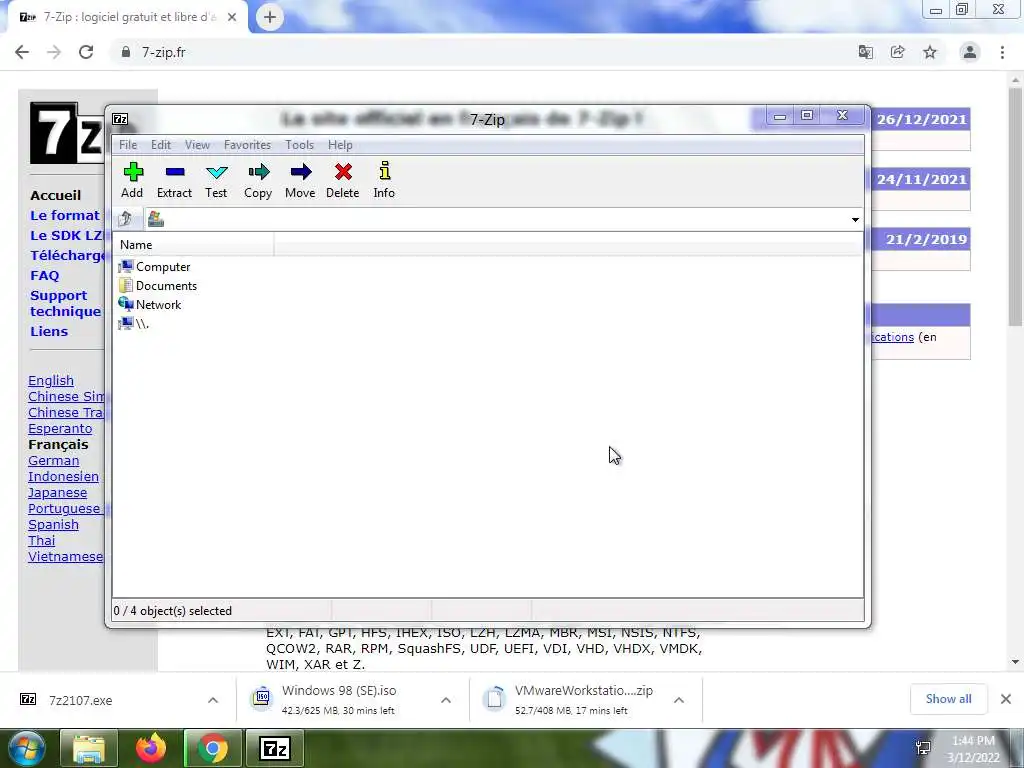1024x768 pixels.
Task: Open the Edit menu
Action: pyautogui.click(x=161, y=145)
